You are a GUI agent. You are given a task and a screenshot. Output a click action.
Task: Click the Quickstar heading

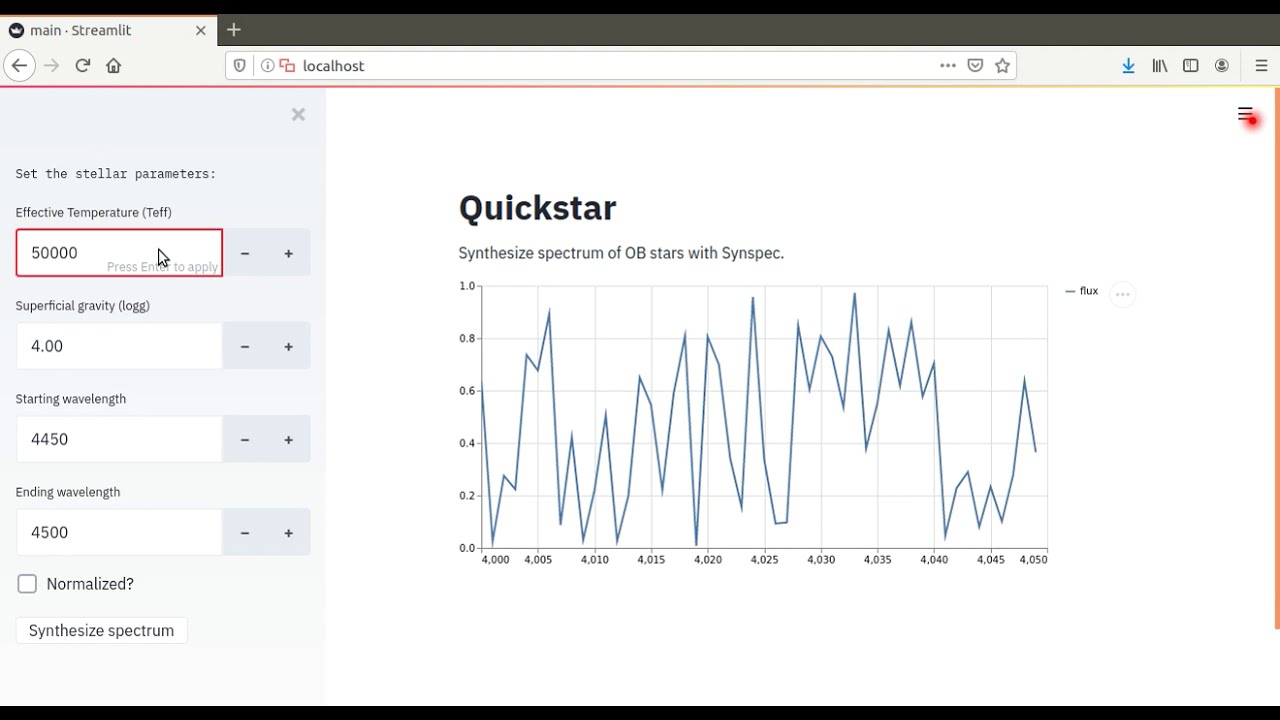coord(537,208)
